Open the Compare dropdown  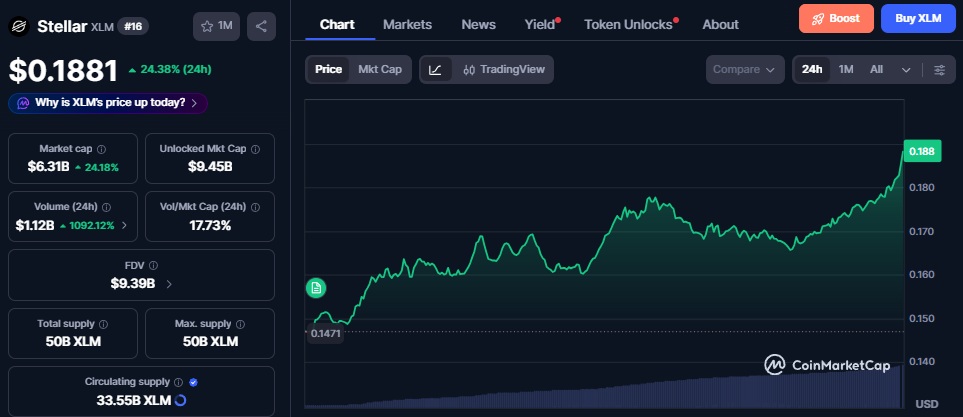tap(745, 69)
